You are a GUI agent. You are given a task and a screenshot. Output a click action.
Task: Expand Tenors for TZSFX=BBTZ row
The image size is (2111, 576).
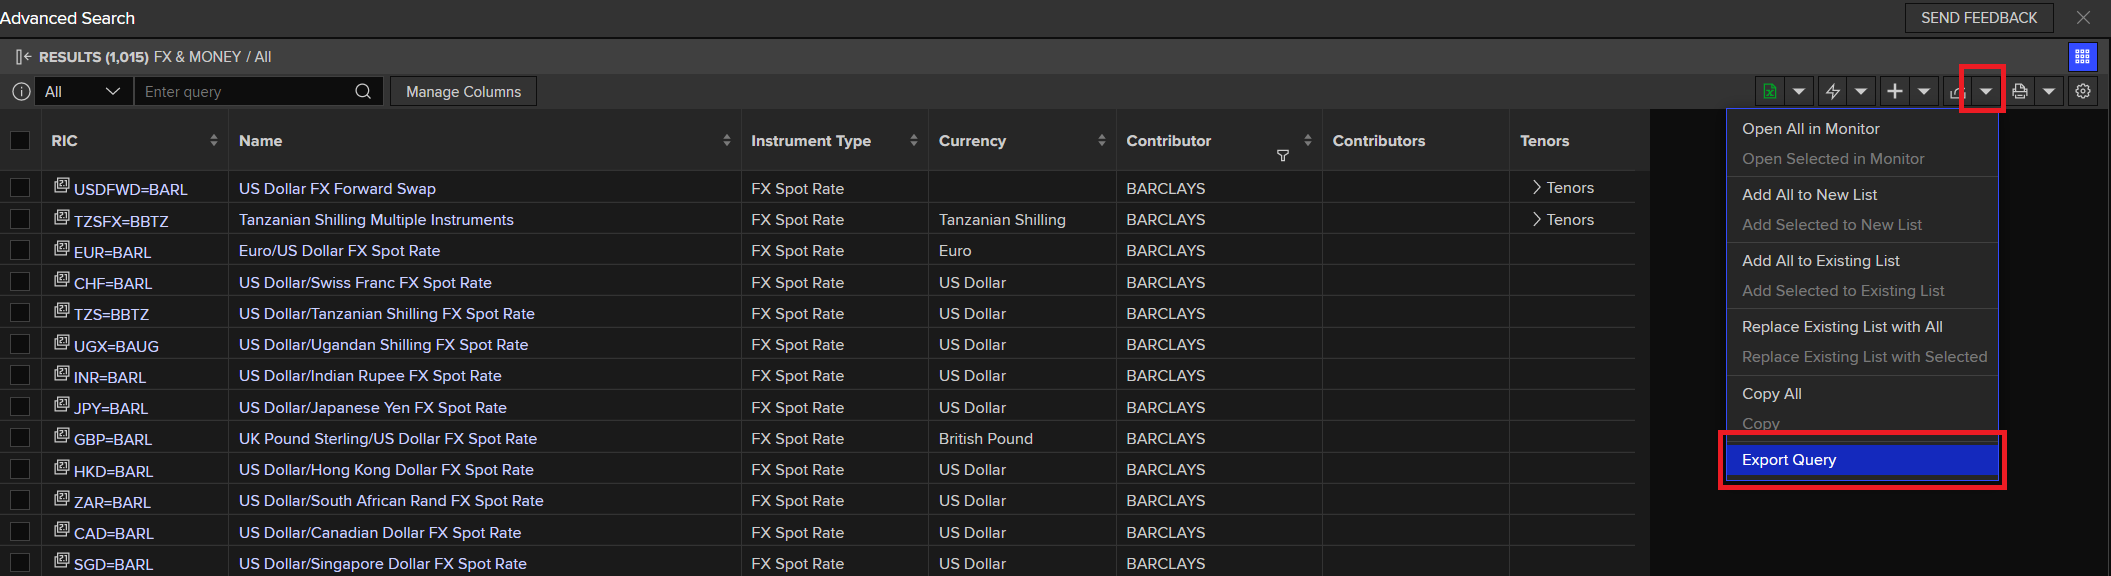tap(1563, 219)
